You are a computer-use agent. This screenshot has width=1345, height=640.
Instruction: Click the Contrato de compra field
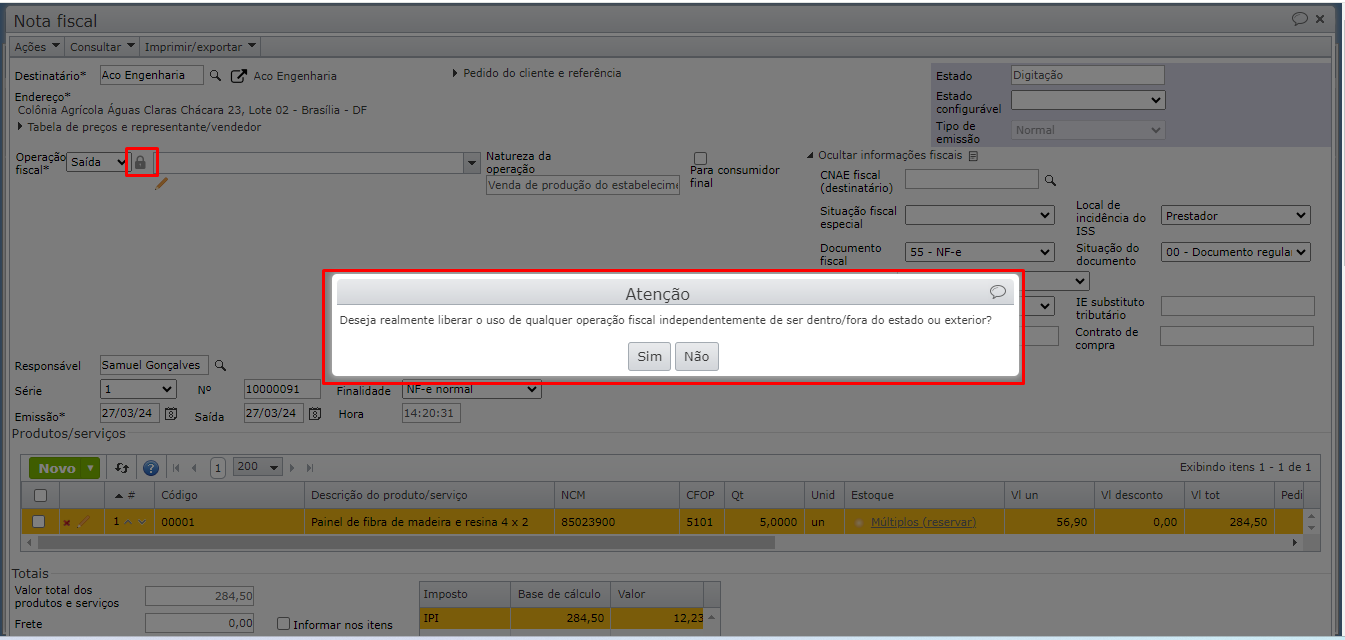(1237, 336)
